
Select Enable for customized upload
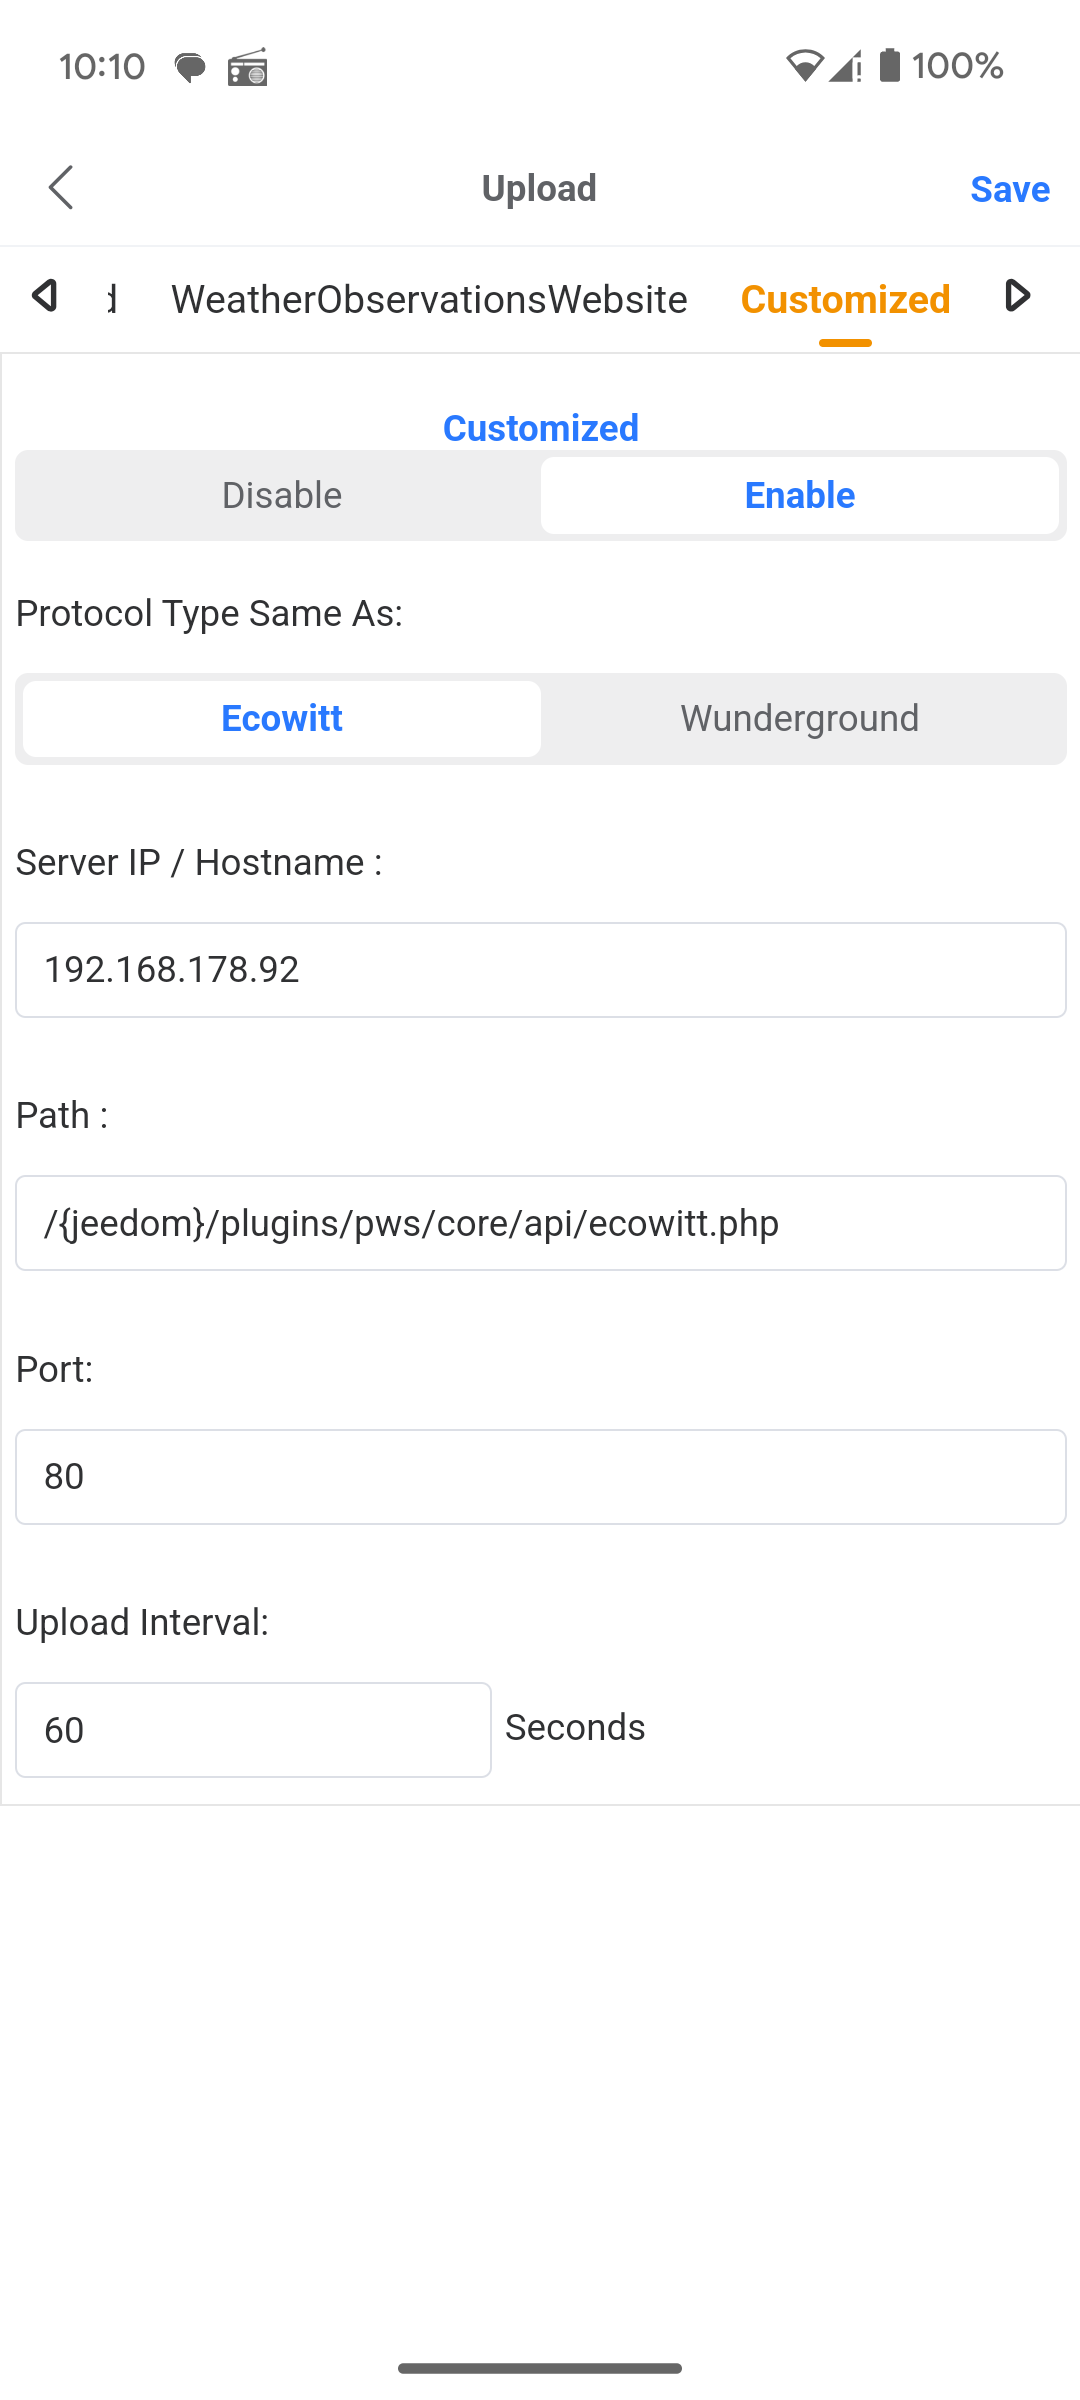tap(799, 496)
